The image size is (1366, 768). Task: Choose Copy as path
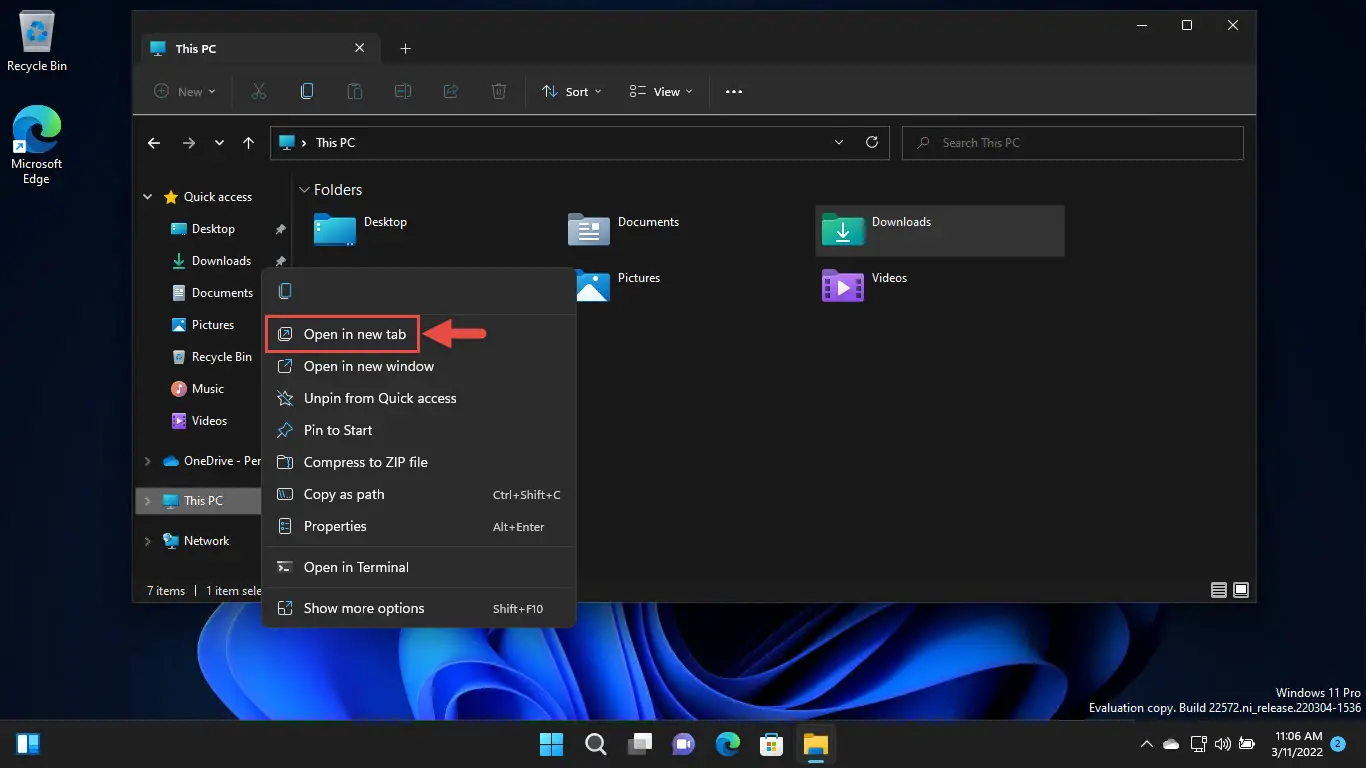419,494
